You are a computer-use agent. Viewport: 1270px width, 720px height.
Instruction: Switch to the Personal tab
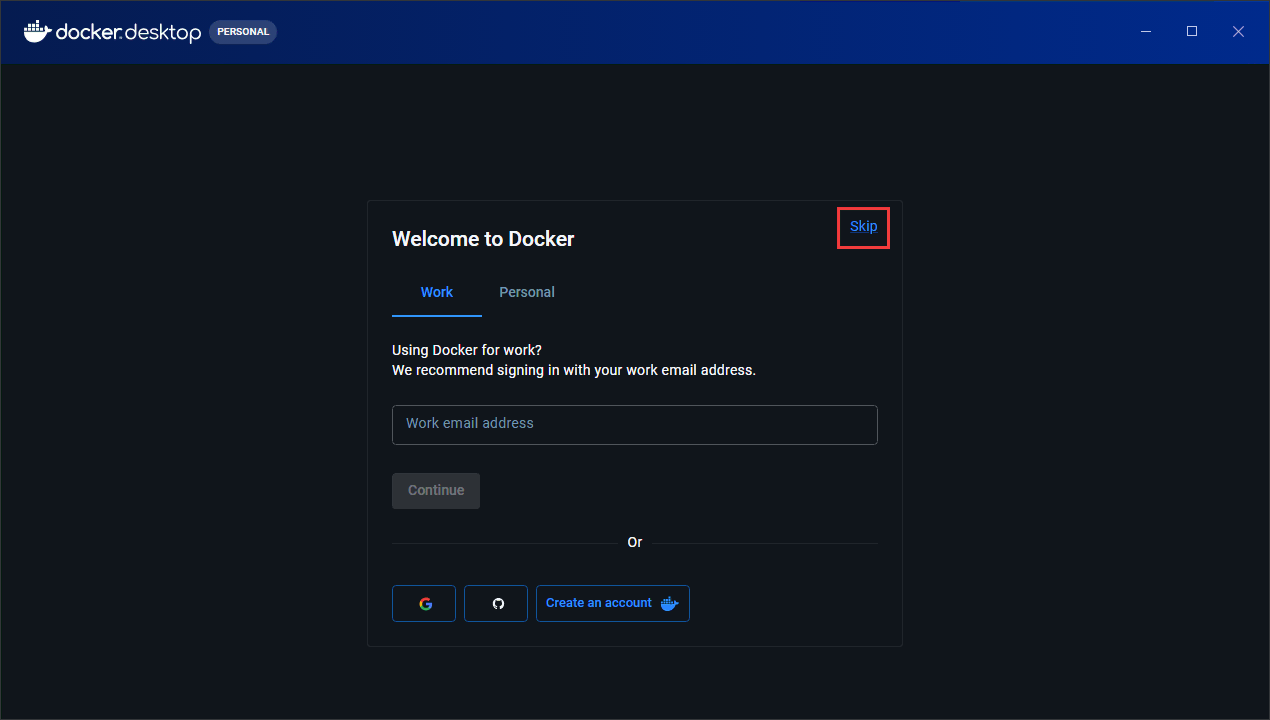click(527, 292)
